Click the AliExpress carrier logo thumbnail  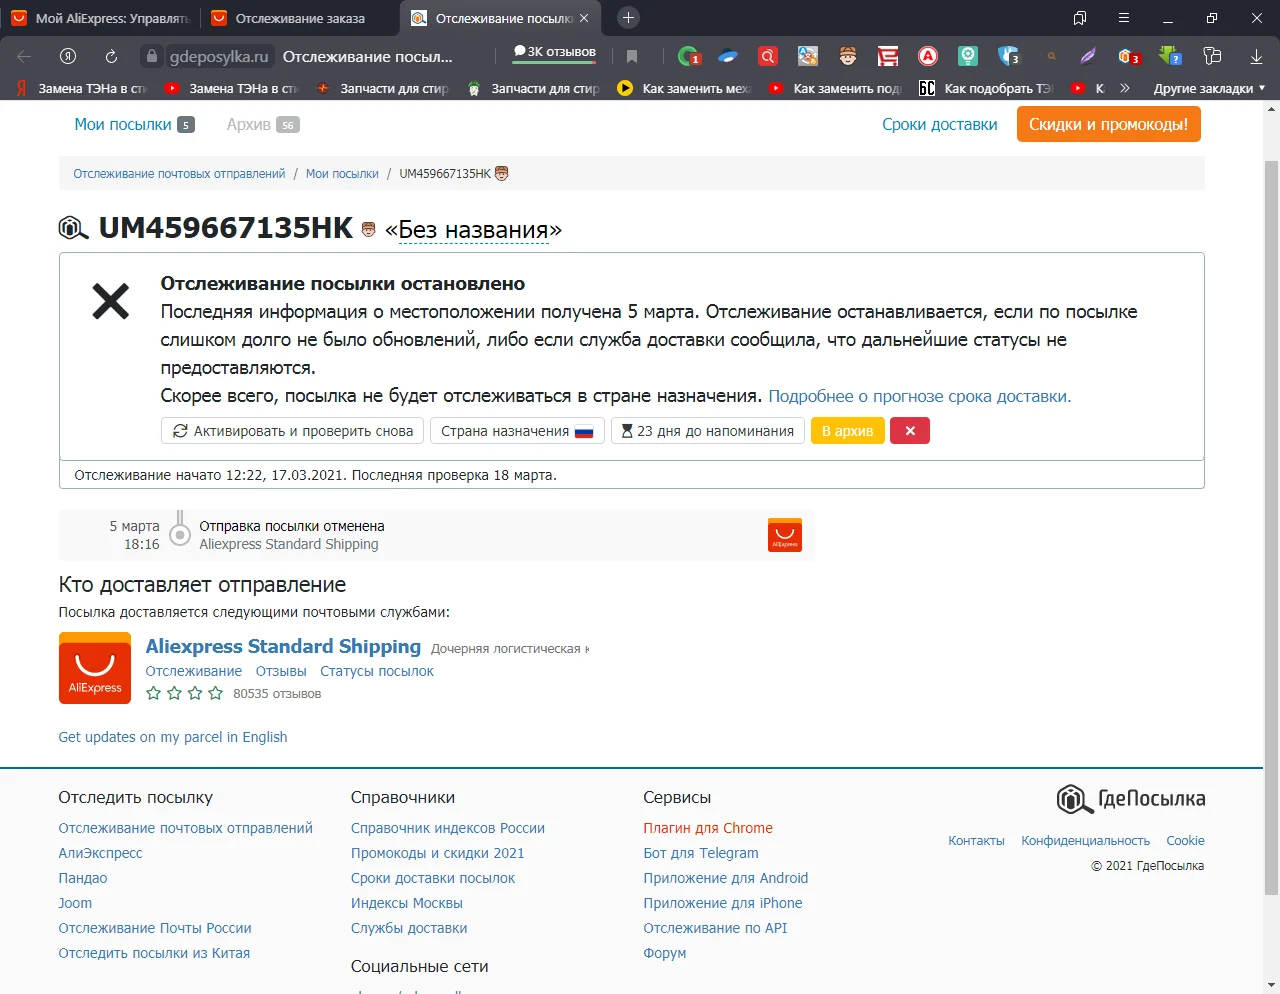point(95,668)
